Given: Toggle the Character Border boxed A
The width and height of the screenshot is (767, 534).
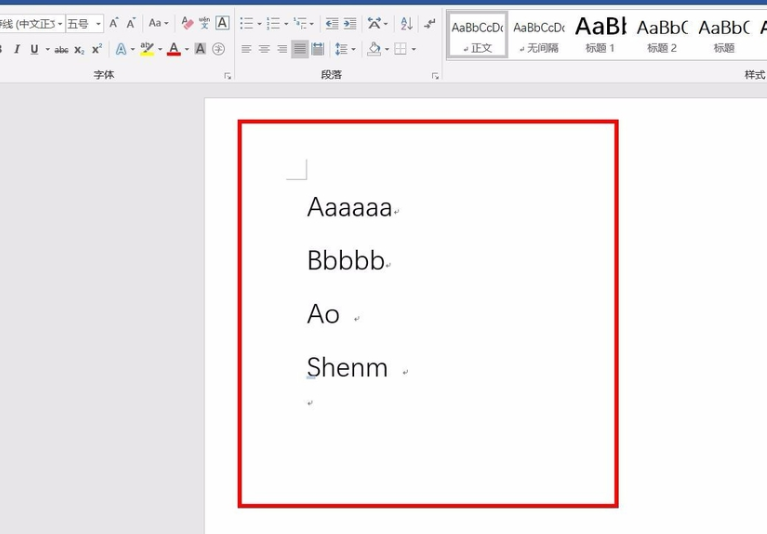Looking at the screenshot, I should coord(222,23).
